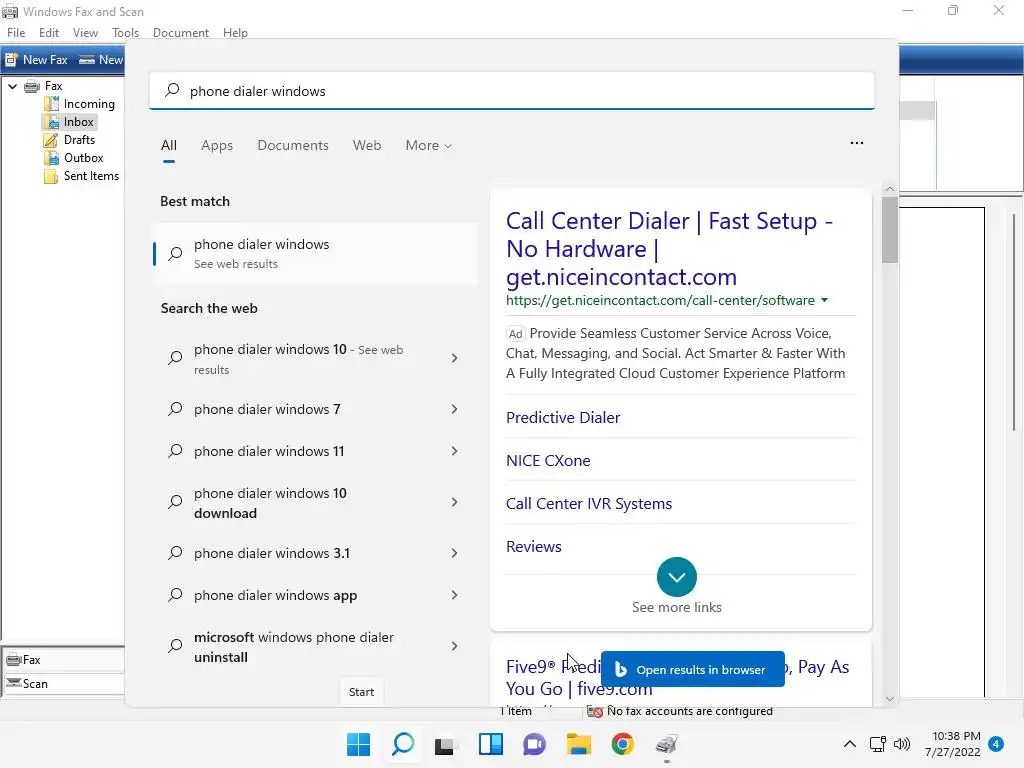Open the notification count badge
Screen dimensions: 1024x768
point(996,744)
